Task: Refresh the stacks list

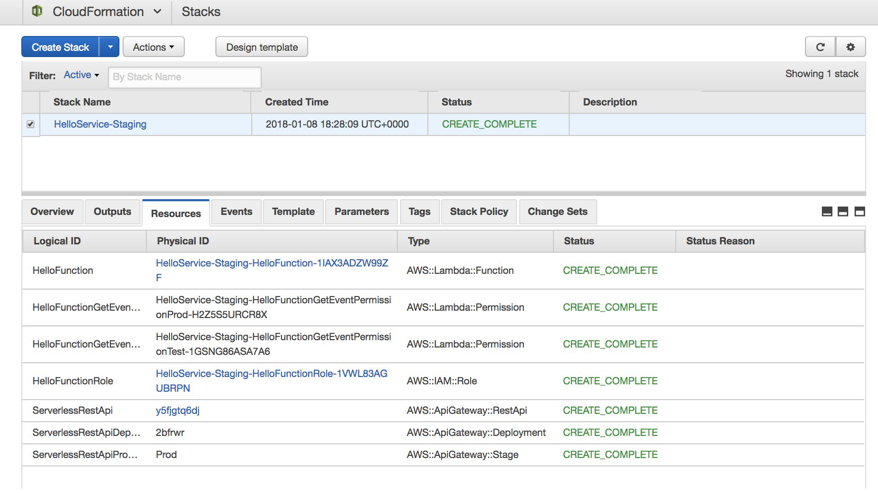Action: [x=820, y=47]
